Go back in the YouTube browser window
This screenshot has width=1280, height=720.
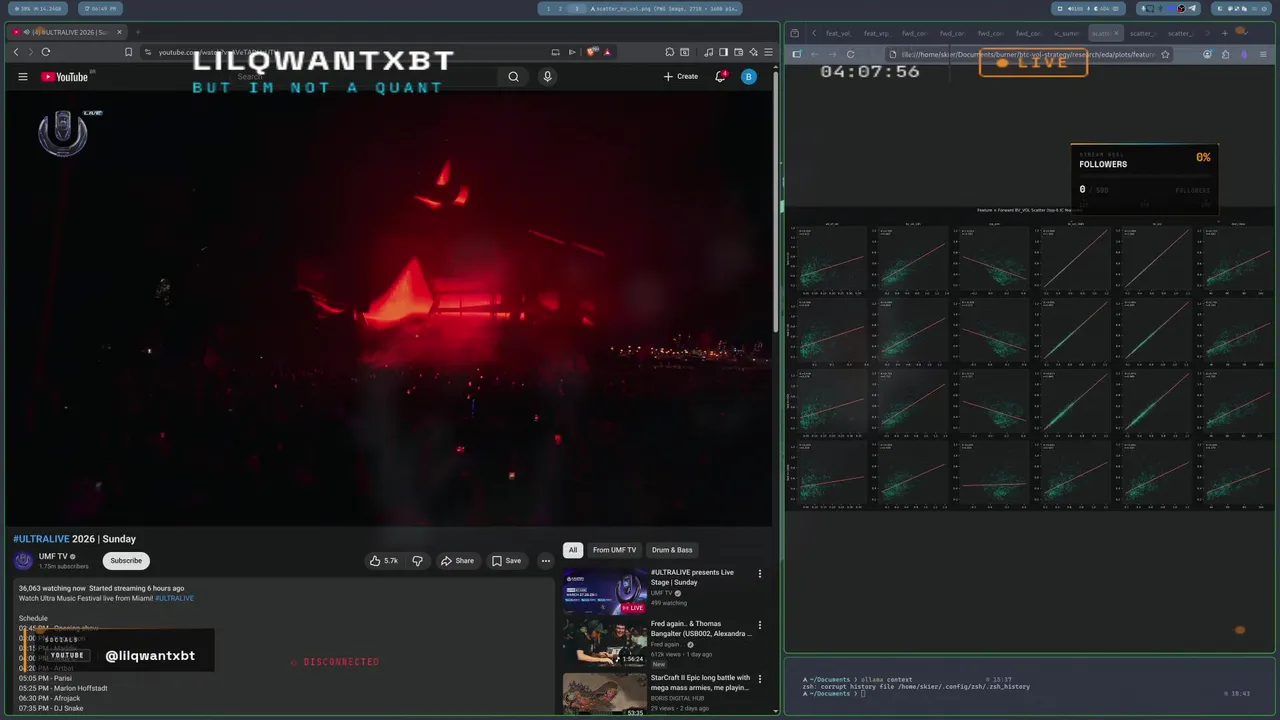tap(16, 52)
